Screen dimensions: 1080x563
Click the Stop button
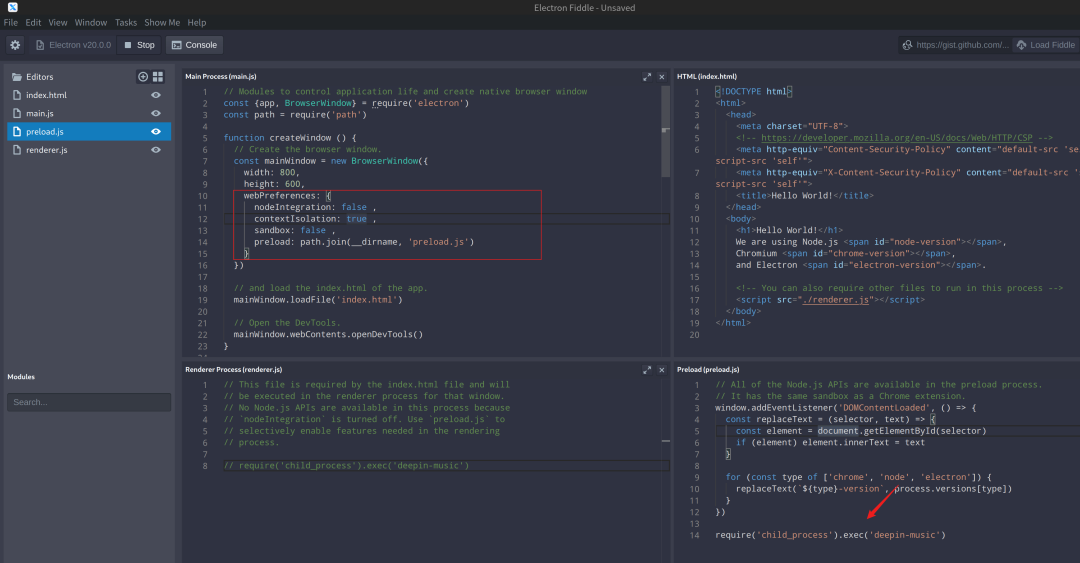click(139, 45)
